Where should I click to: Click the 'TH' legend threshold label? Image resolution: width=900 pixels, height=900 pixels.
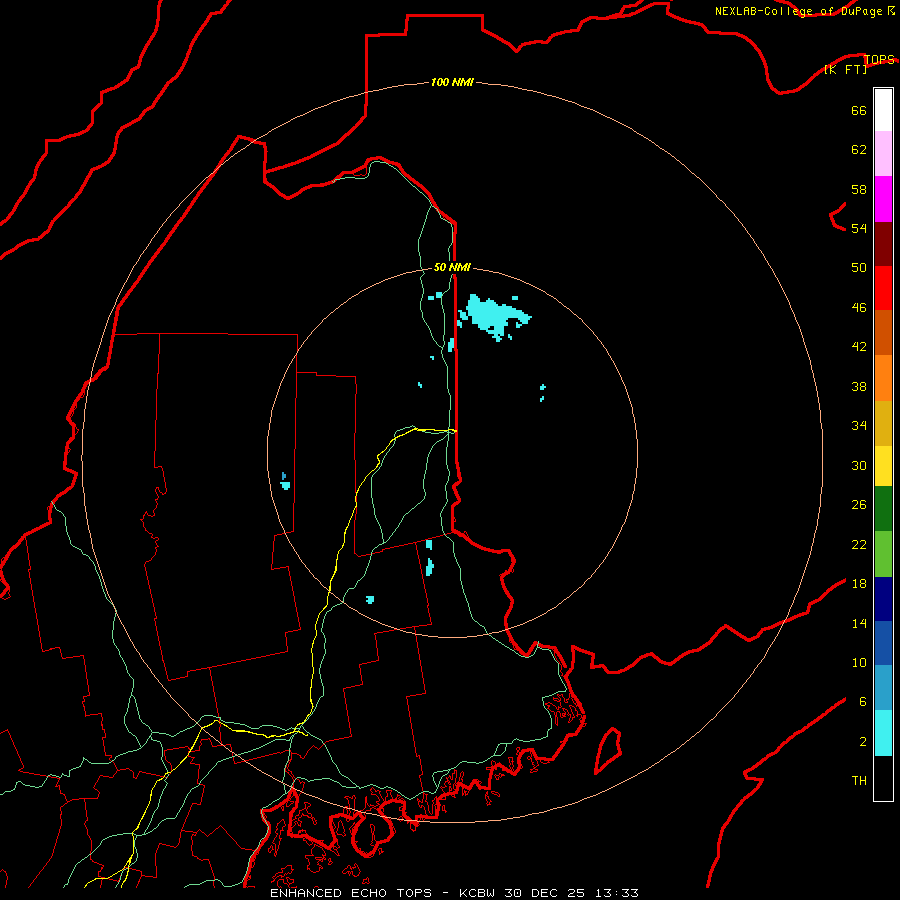859,781
